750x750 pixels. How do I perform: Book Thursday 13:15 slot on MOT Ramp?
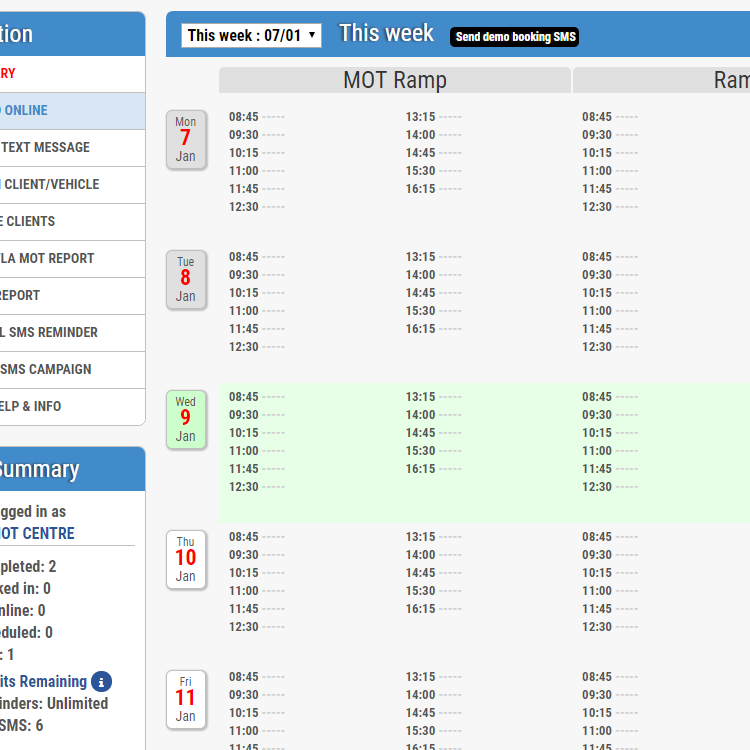[434, 537]
